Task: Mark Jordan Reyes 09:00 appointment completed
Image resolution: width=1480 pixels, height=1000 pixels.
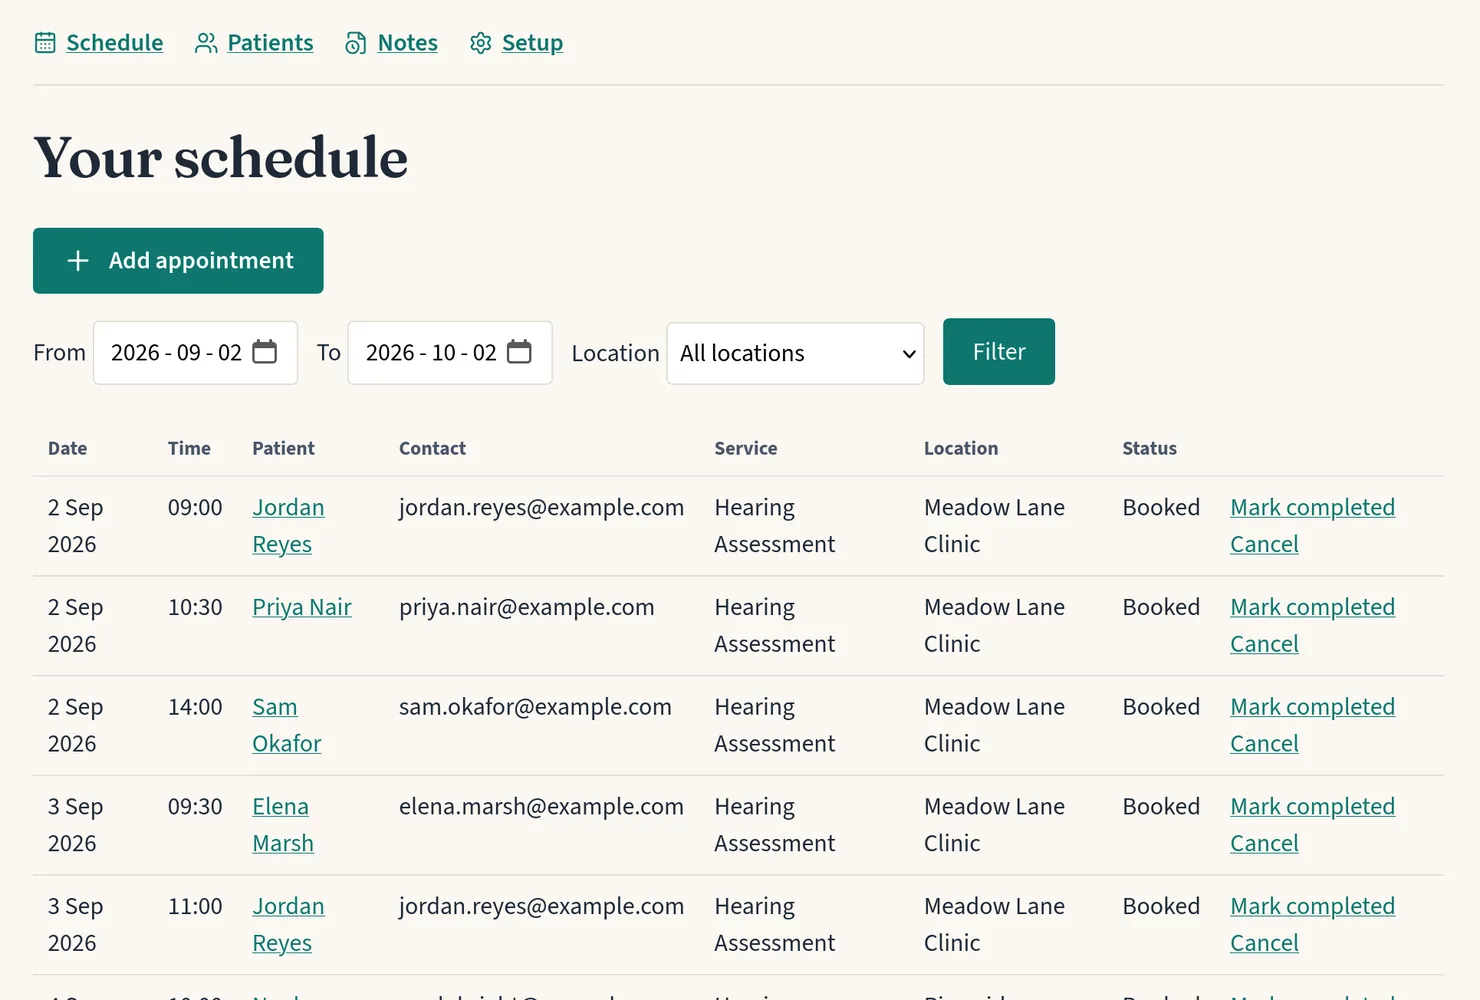Action: coord(1312,508)
